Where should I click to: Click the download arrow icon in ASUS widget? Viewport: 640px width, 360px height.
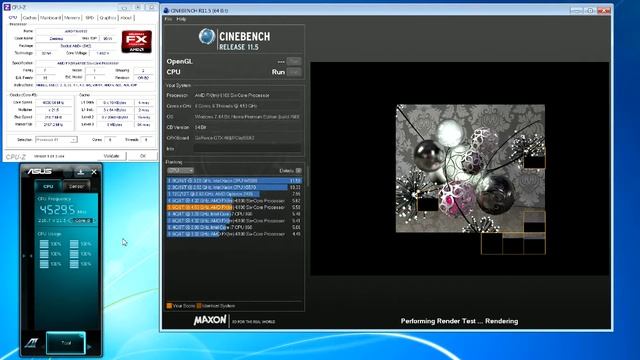pos(81,172)
